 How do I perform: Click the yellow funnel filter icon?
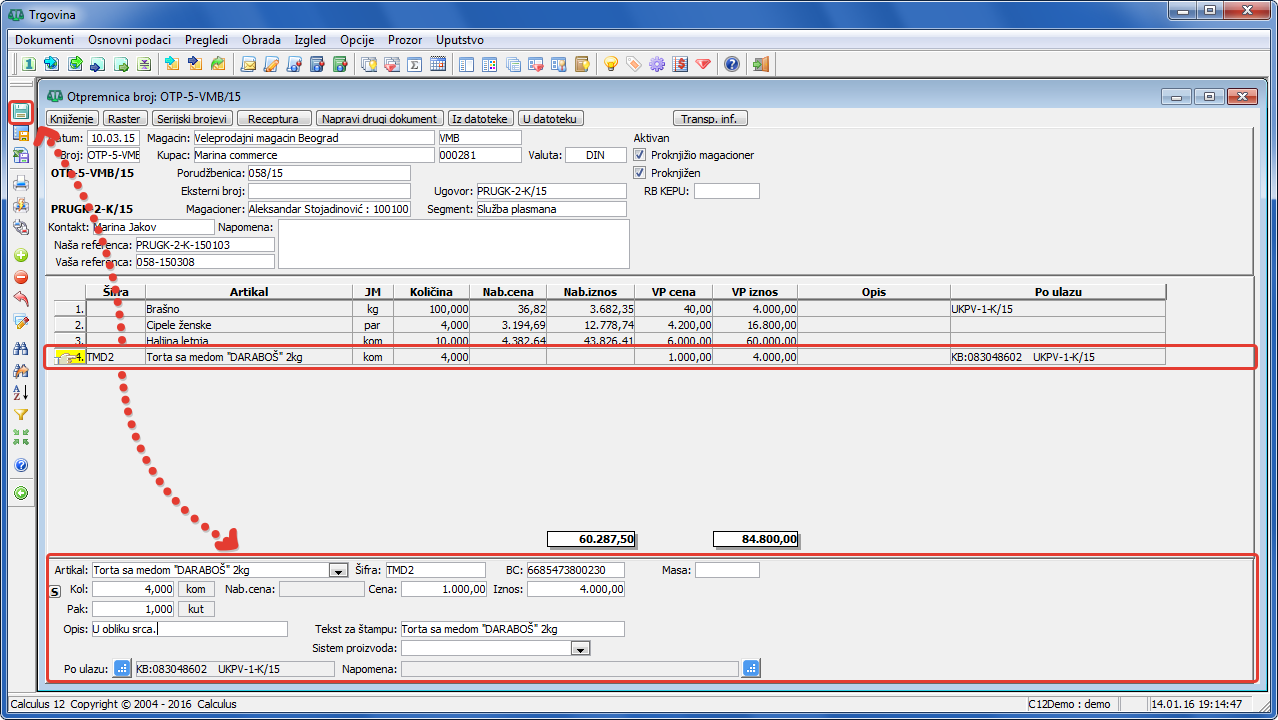(x=21, y=414)
